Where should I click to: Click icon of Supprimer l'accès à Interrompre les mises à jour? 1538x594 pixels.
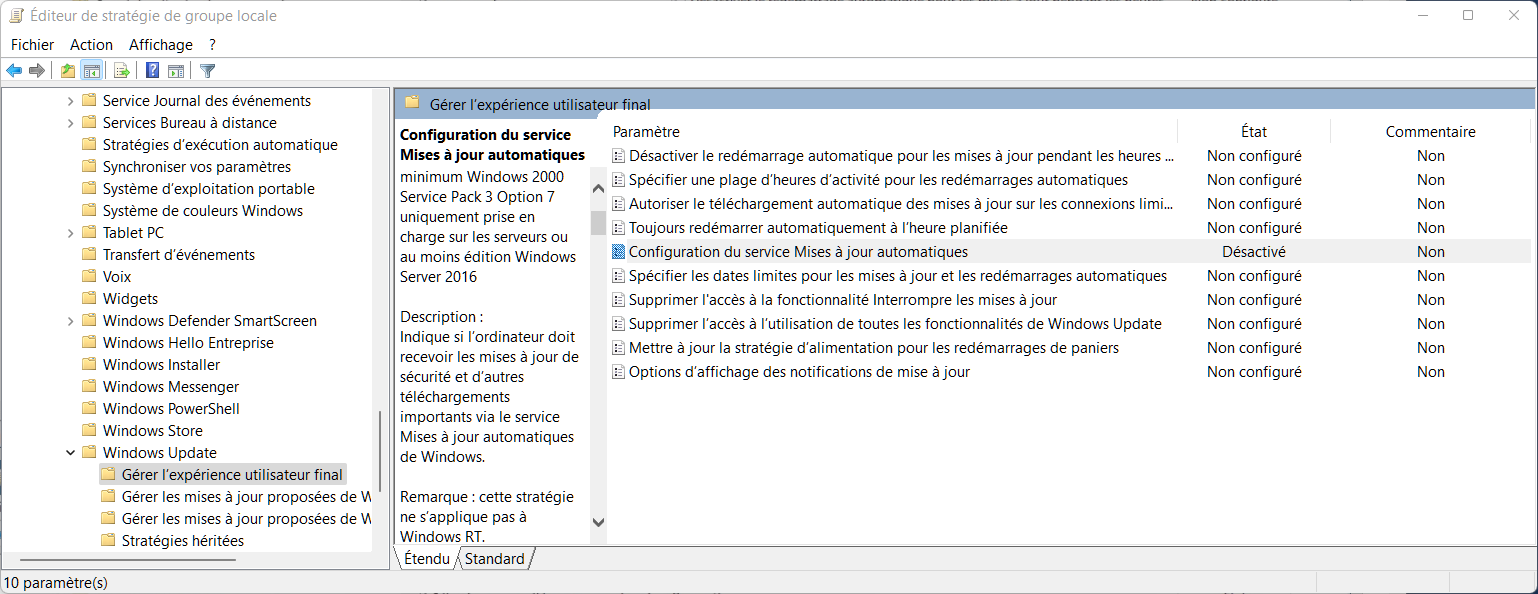619,300
